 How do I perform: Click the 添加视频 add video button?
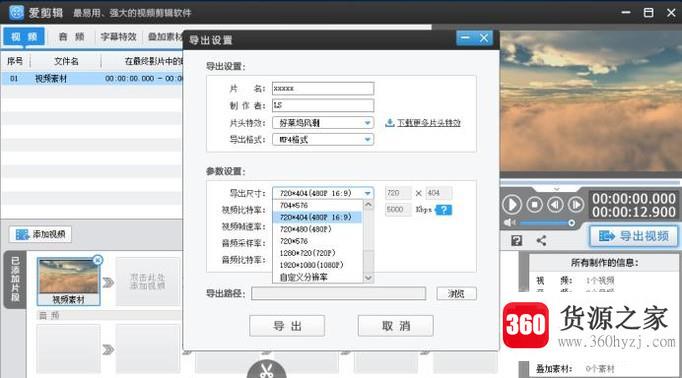point(40,234)
